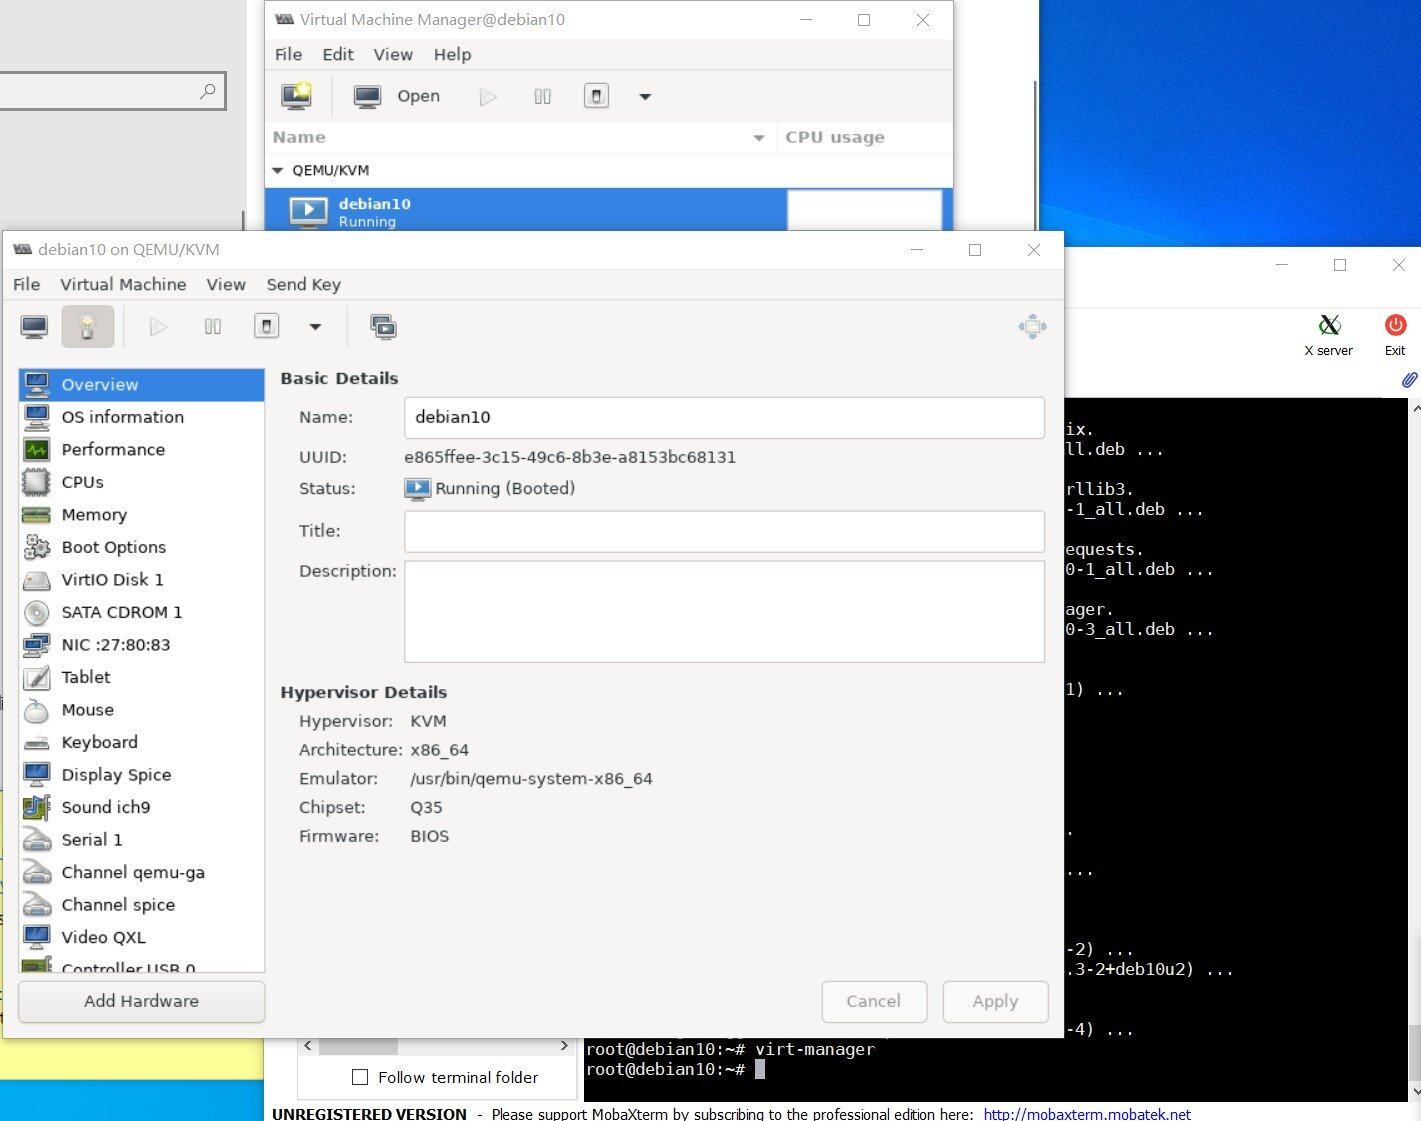The width and height of the screenshot is (1421, 1121).
Task: Click the UUID value text
Action: (570, 457)
